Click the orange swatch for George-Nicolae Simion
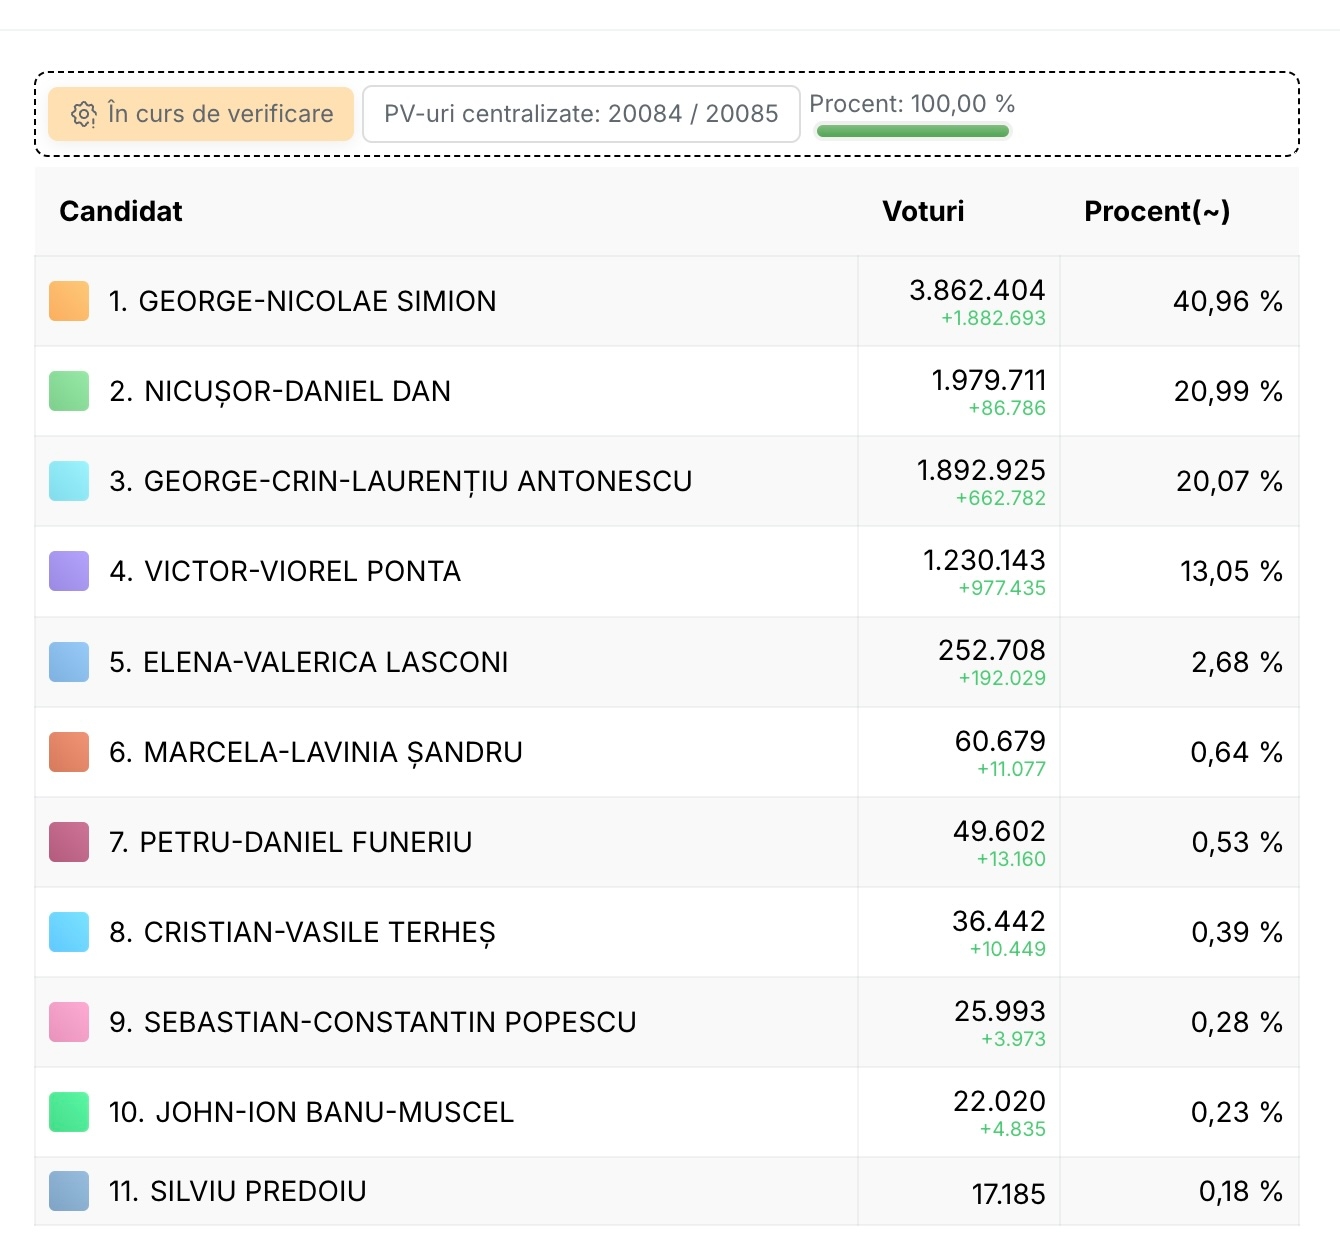 coord(69,301)
